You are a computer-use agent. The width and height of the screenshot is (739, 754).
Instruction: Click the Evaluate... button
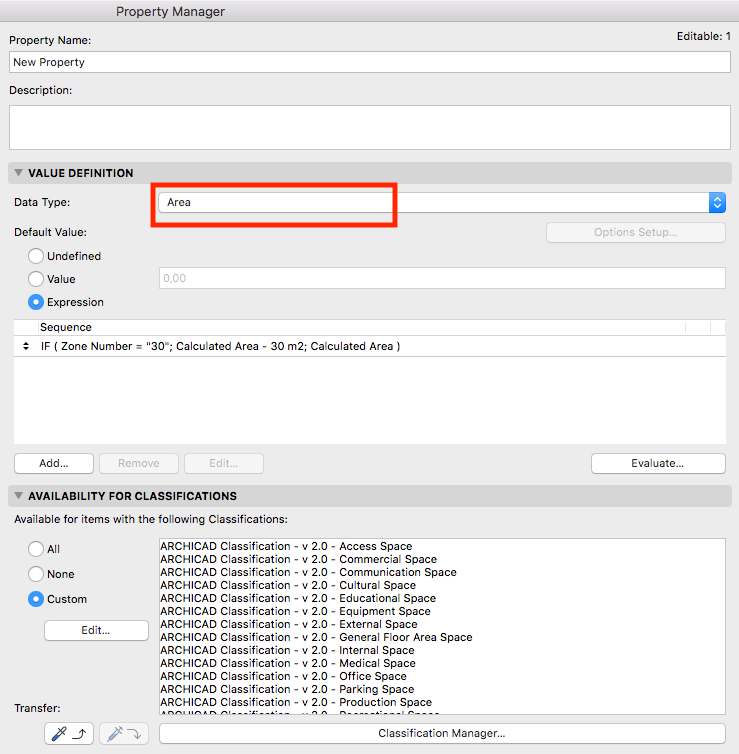[657, 463]
